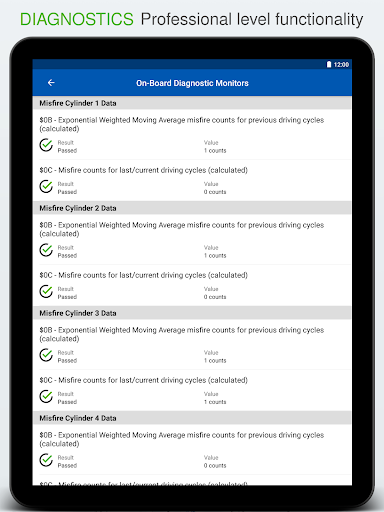Image resolution: width=384 pixels, height=512 pixels.
Task: Select the Misfire Cylinder 4 Data header
Action: (192, 418)
